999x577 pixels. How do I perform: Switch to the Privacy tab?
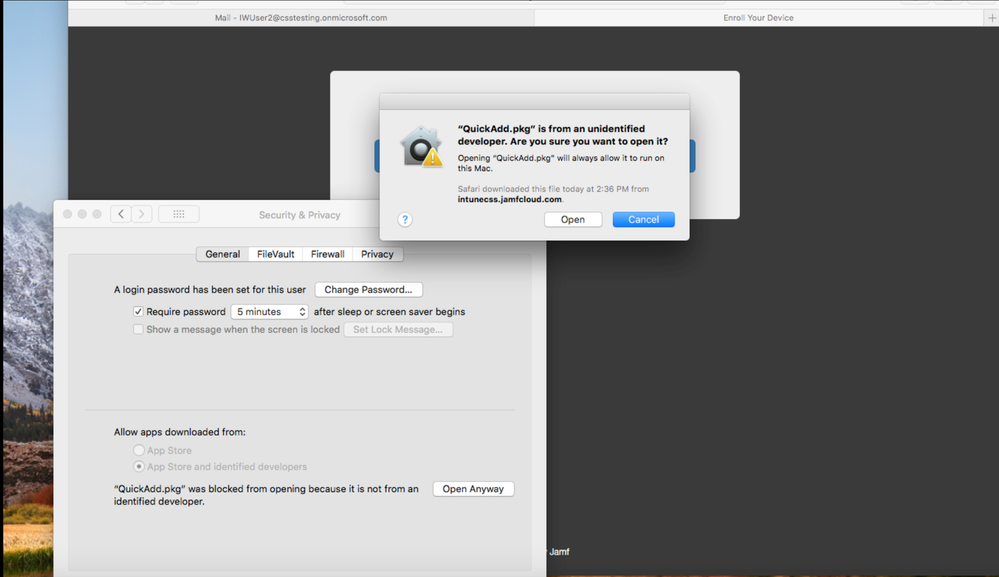point(377,254)
